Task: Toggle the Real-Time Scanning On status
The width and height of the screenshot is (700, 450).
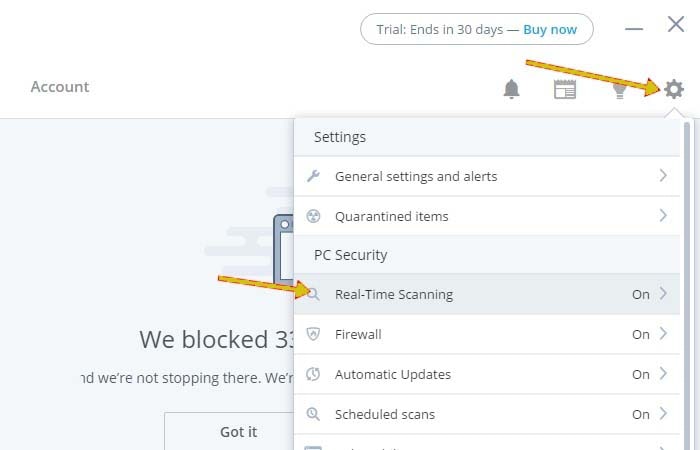Action: point(641,294)
